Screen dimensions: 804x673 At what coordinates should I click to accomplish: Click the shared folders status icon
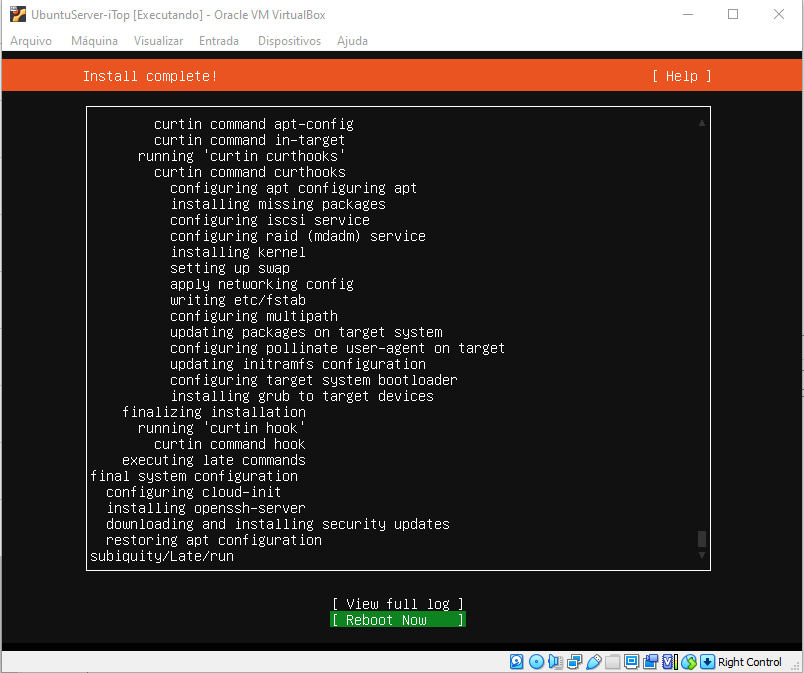pos(612,662)
